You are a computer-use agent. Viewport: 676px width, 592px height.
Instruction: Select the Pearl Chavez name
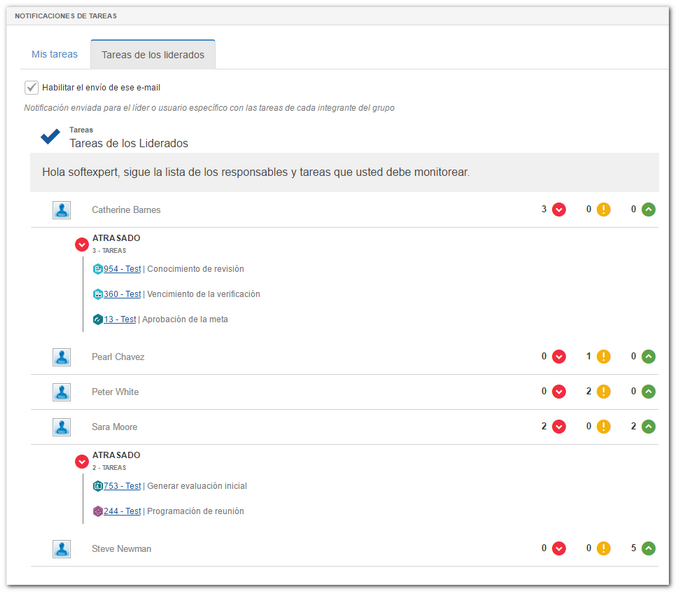pyautogui.click(x=118, y=357)
